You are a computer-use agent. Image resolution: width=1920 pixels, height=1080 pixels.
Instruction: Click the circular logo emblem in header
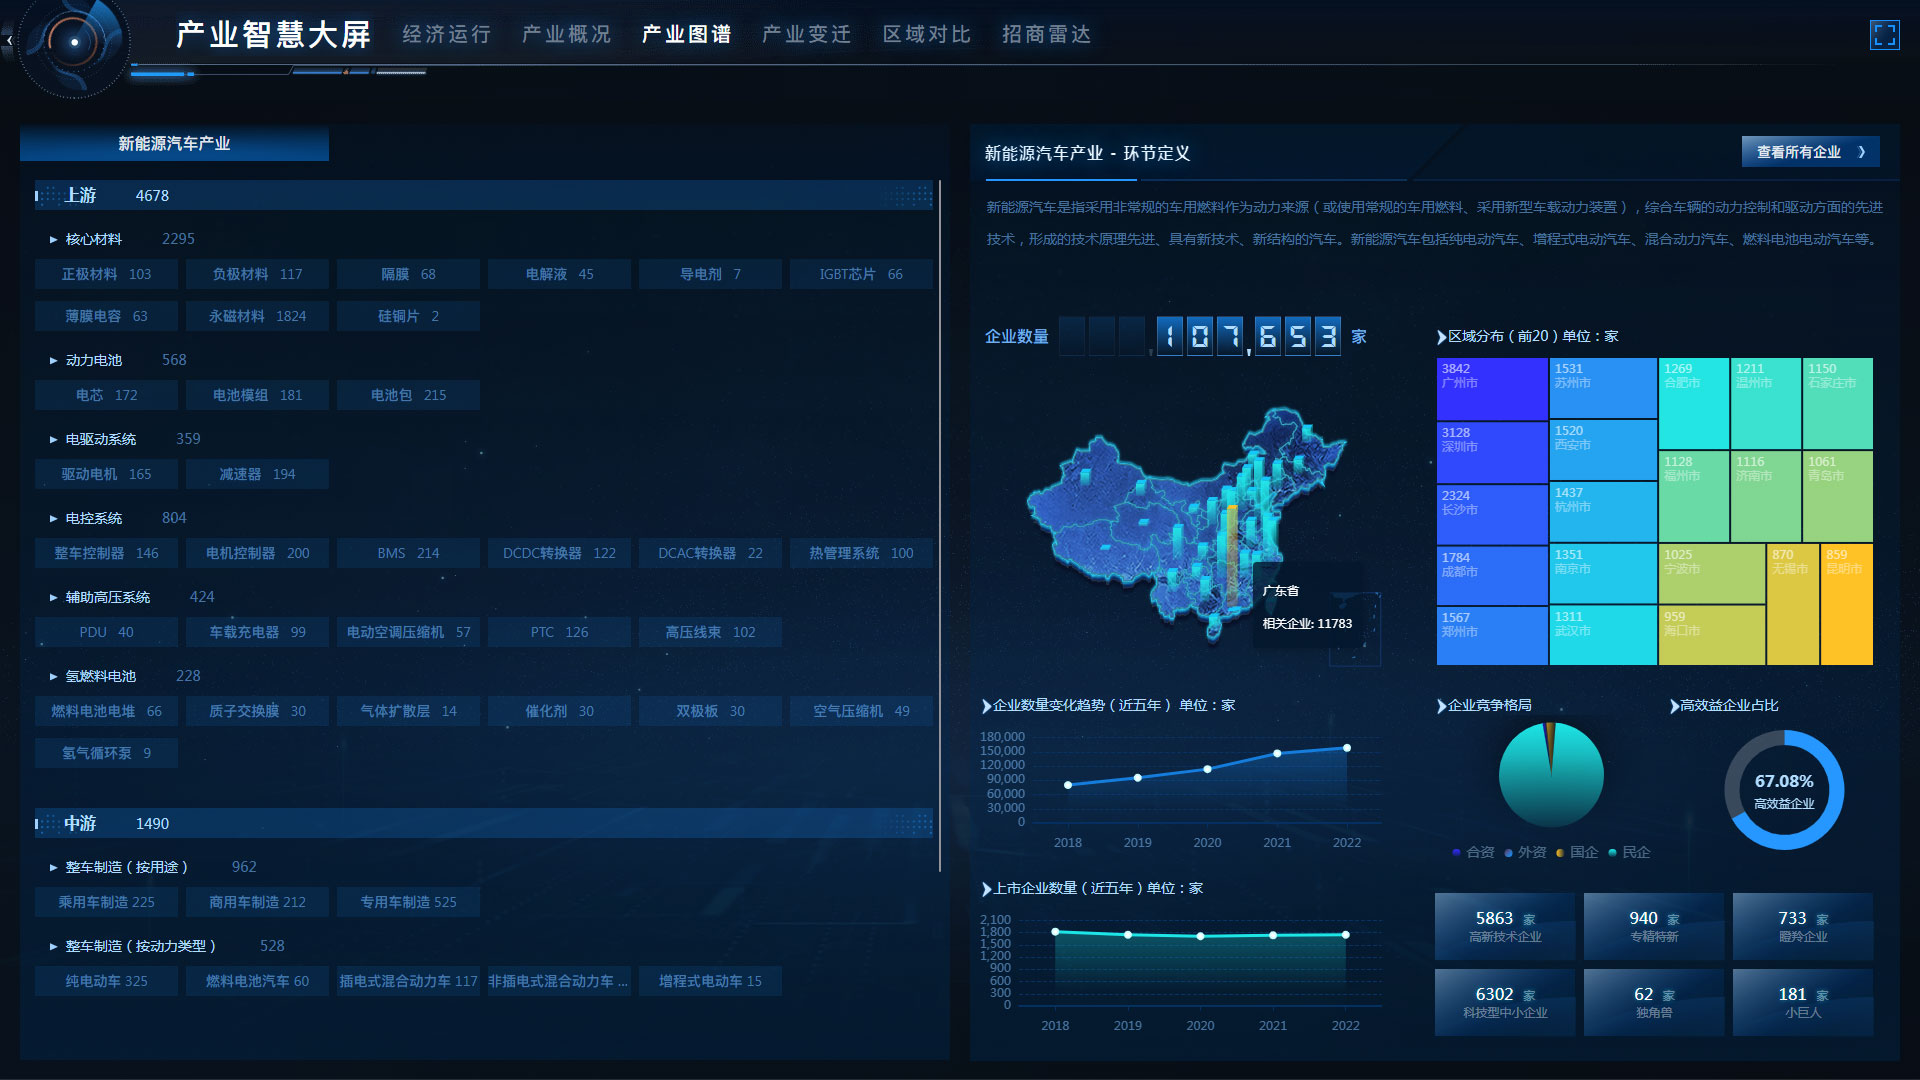(x=74, y=42)
